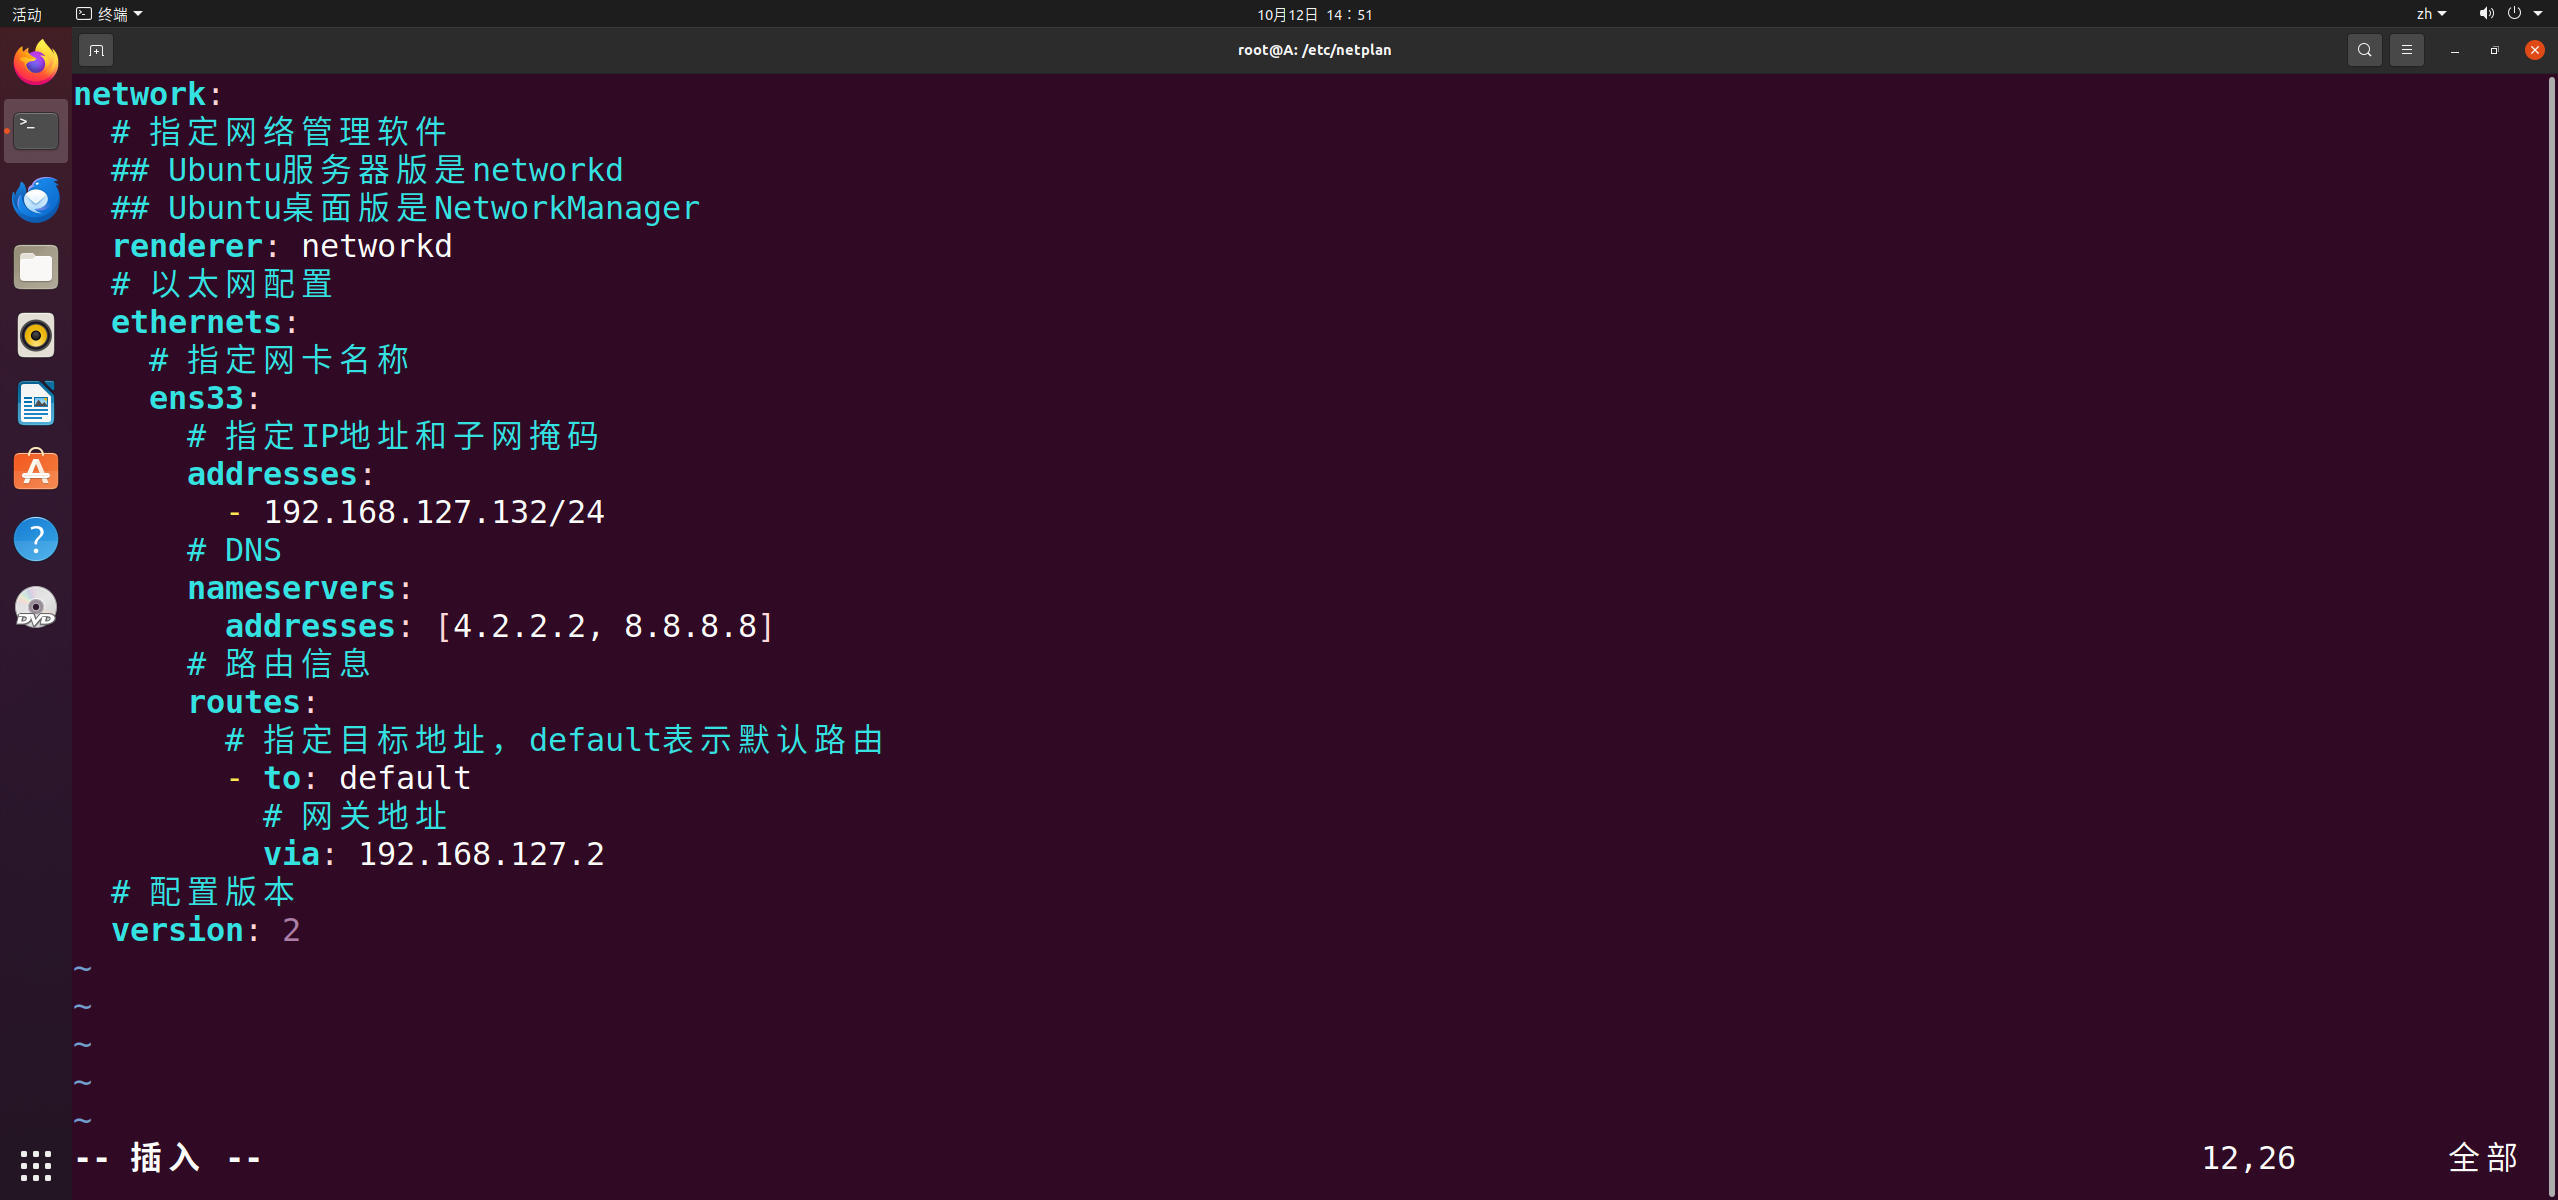Click the DVD disc icon in dock

pos(36,607)
